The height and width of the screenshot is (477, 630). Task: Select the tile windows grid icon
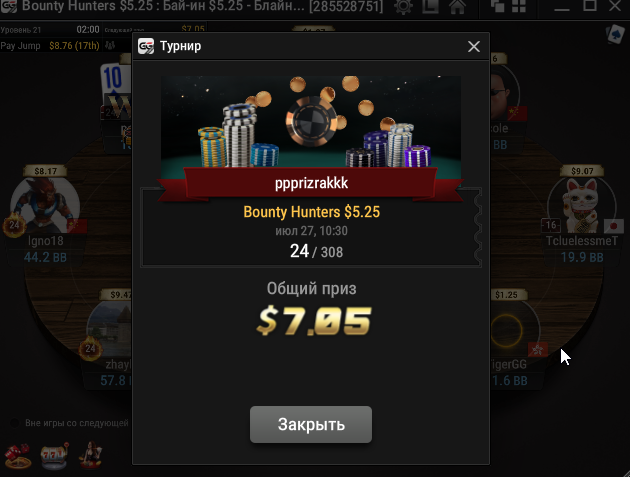519,6
